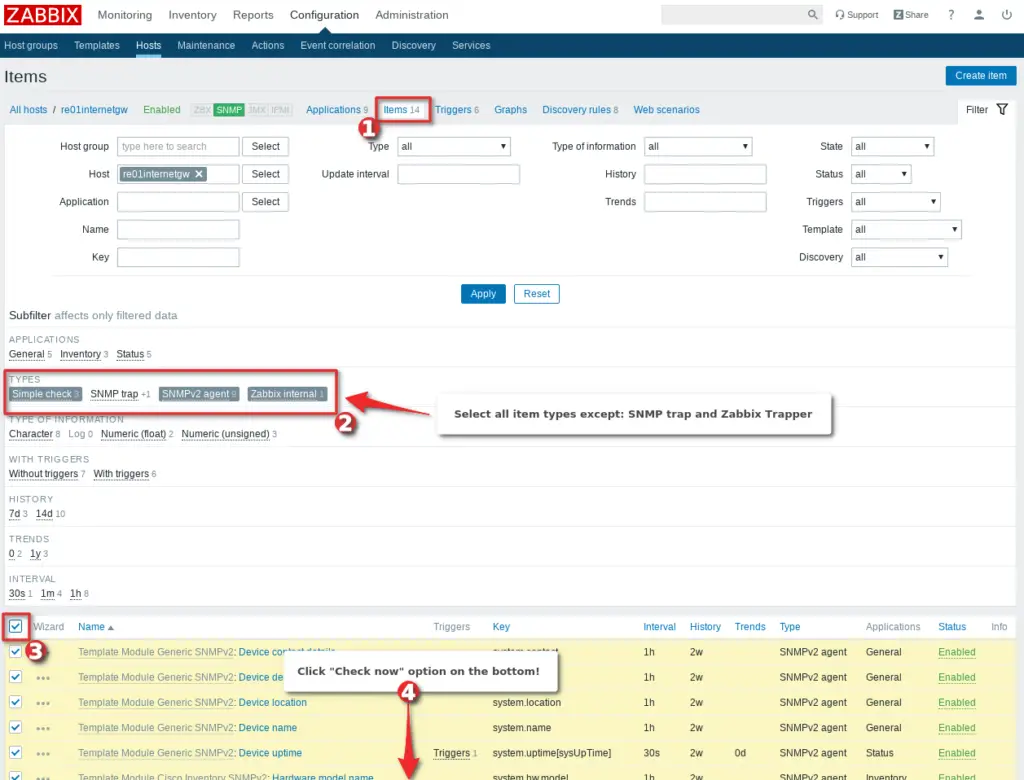Click the sign out power icon
Screen dimensions: 1024x780
pos(1006,14)
